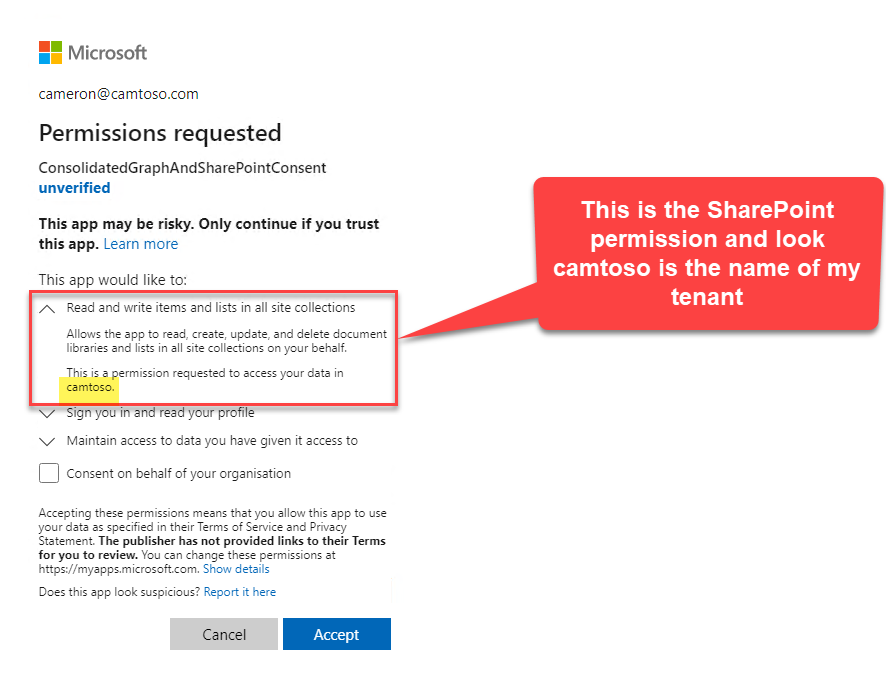Click the Consent on behalf of your organisation label
This screenshot has height=679, width=886.
pyautogui.click(x=178, y=473)
